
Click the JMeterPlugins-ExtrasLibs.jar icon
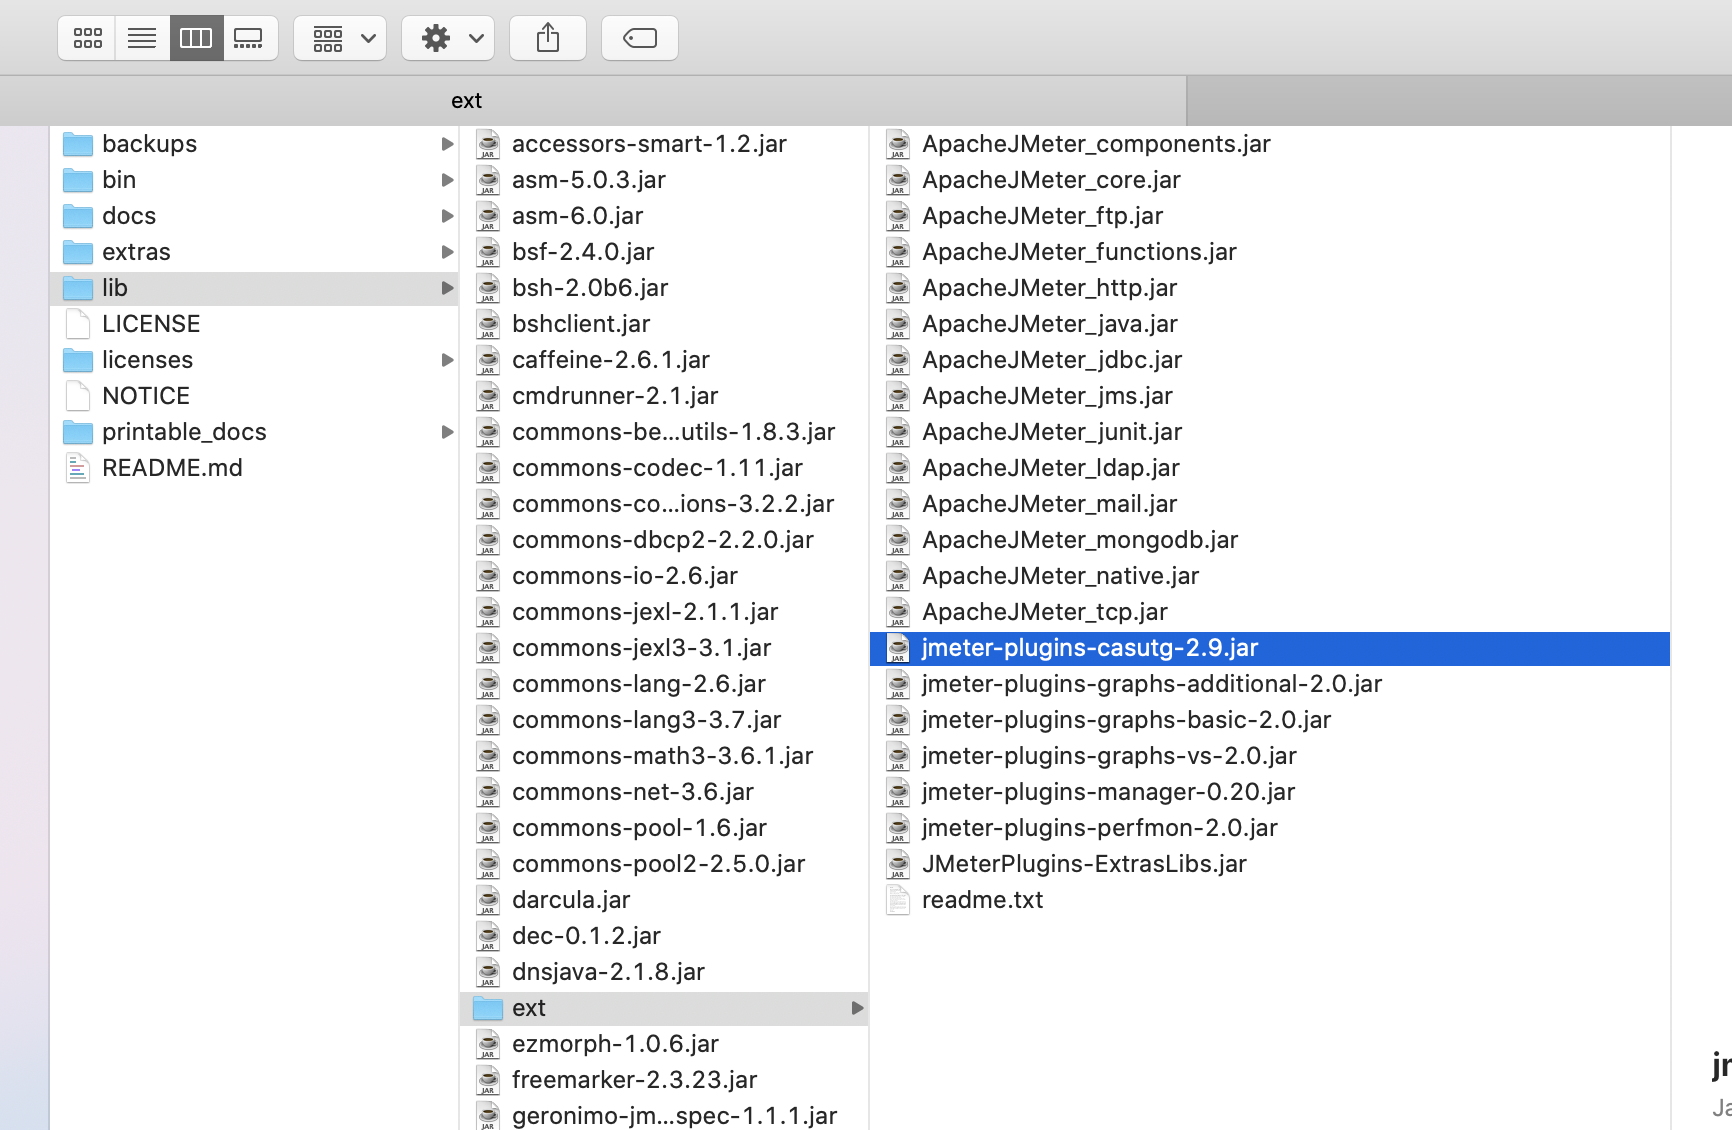tap(898, 864)
